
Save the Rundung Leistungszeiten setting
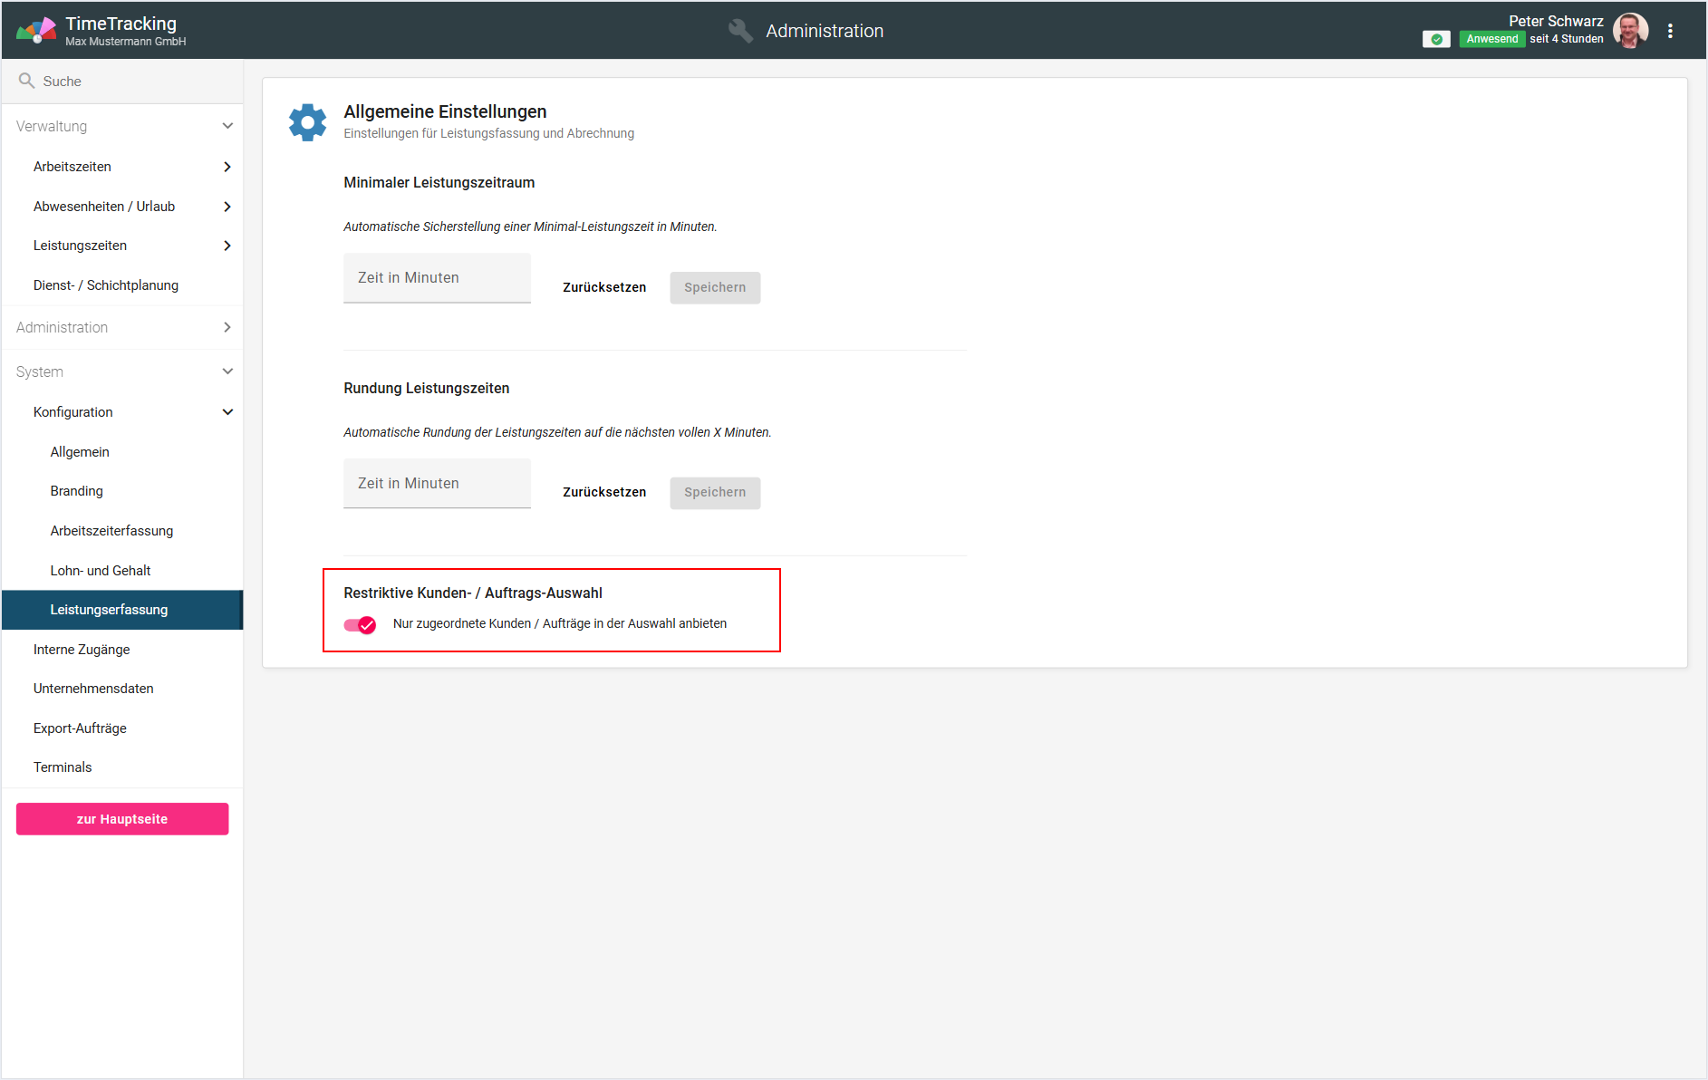[x=714, y=492]
